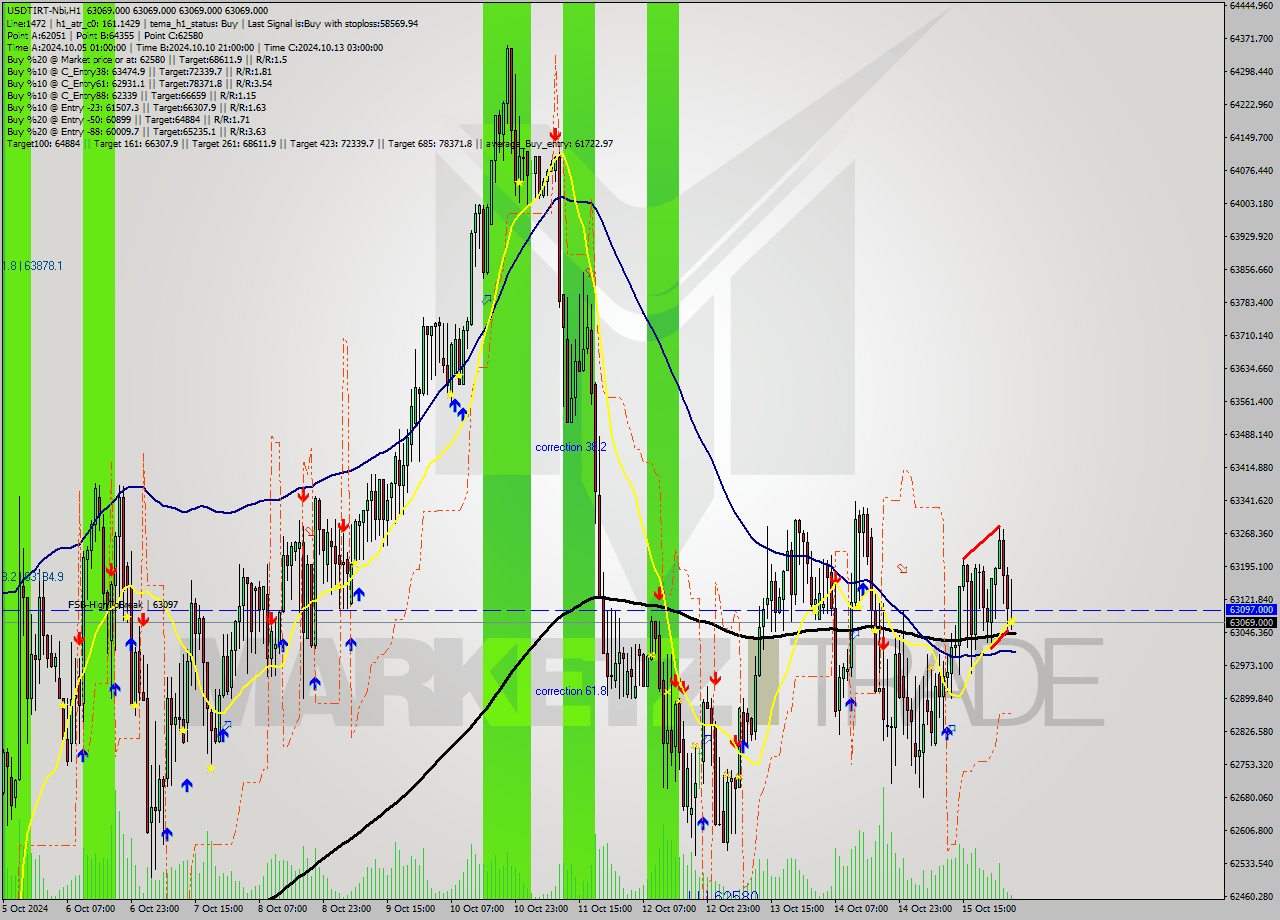Select the FSB-HighToBreak 63097 label
The width and height of the screenshot is (1280, 920).
click(123, 605)
